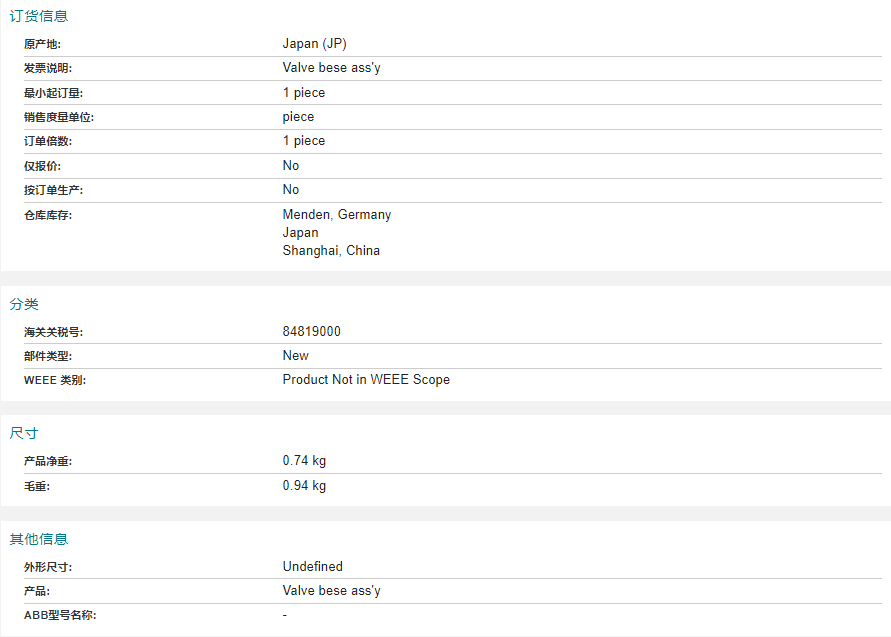Click the customs tariff number 84819000
The image size is (891, 637).
(x=311, y=331)
